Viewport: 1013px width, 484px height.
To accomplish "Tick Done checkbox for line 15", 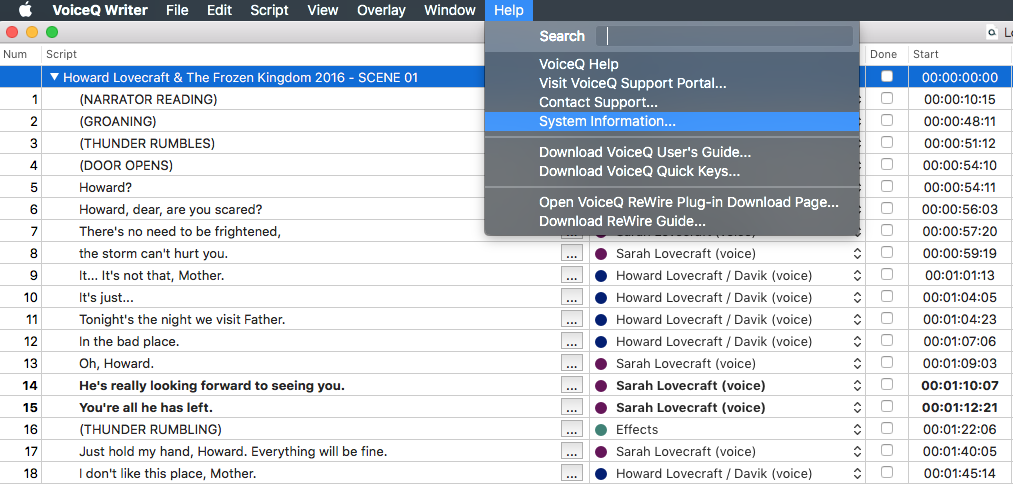I will (x=887, y=406).
